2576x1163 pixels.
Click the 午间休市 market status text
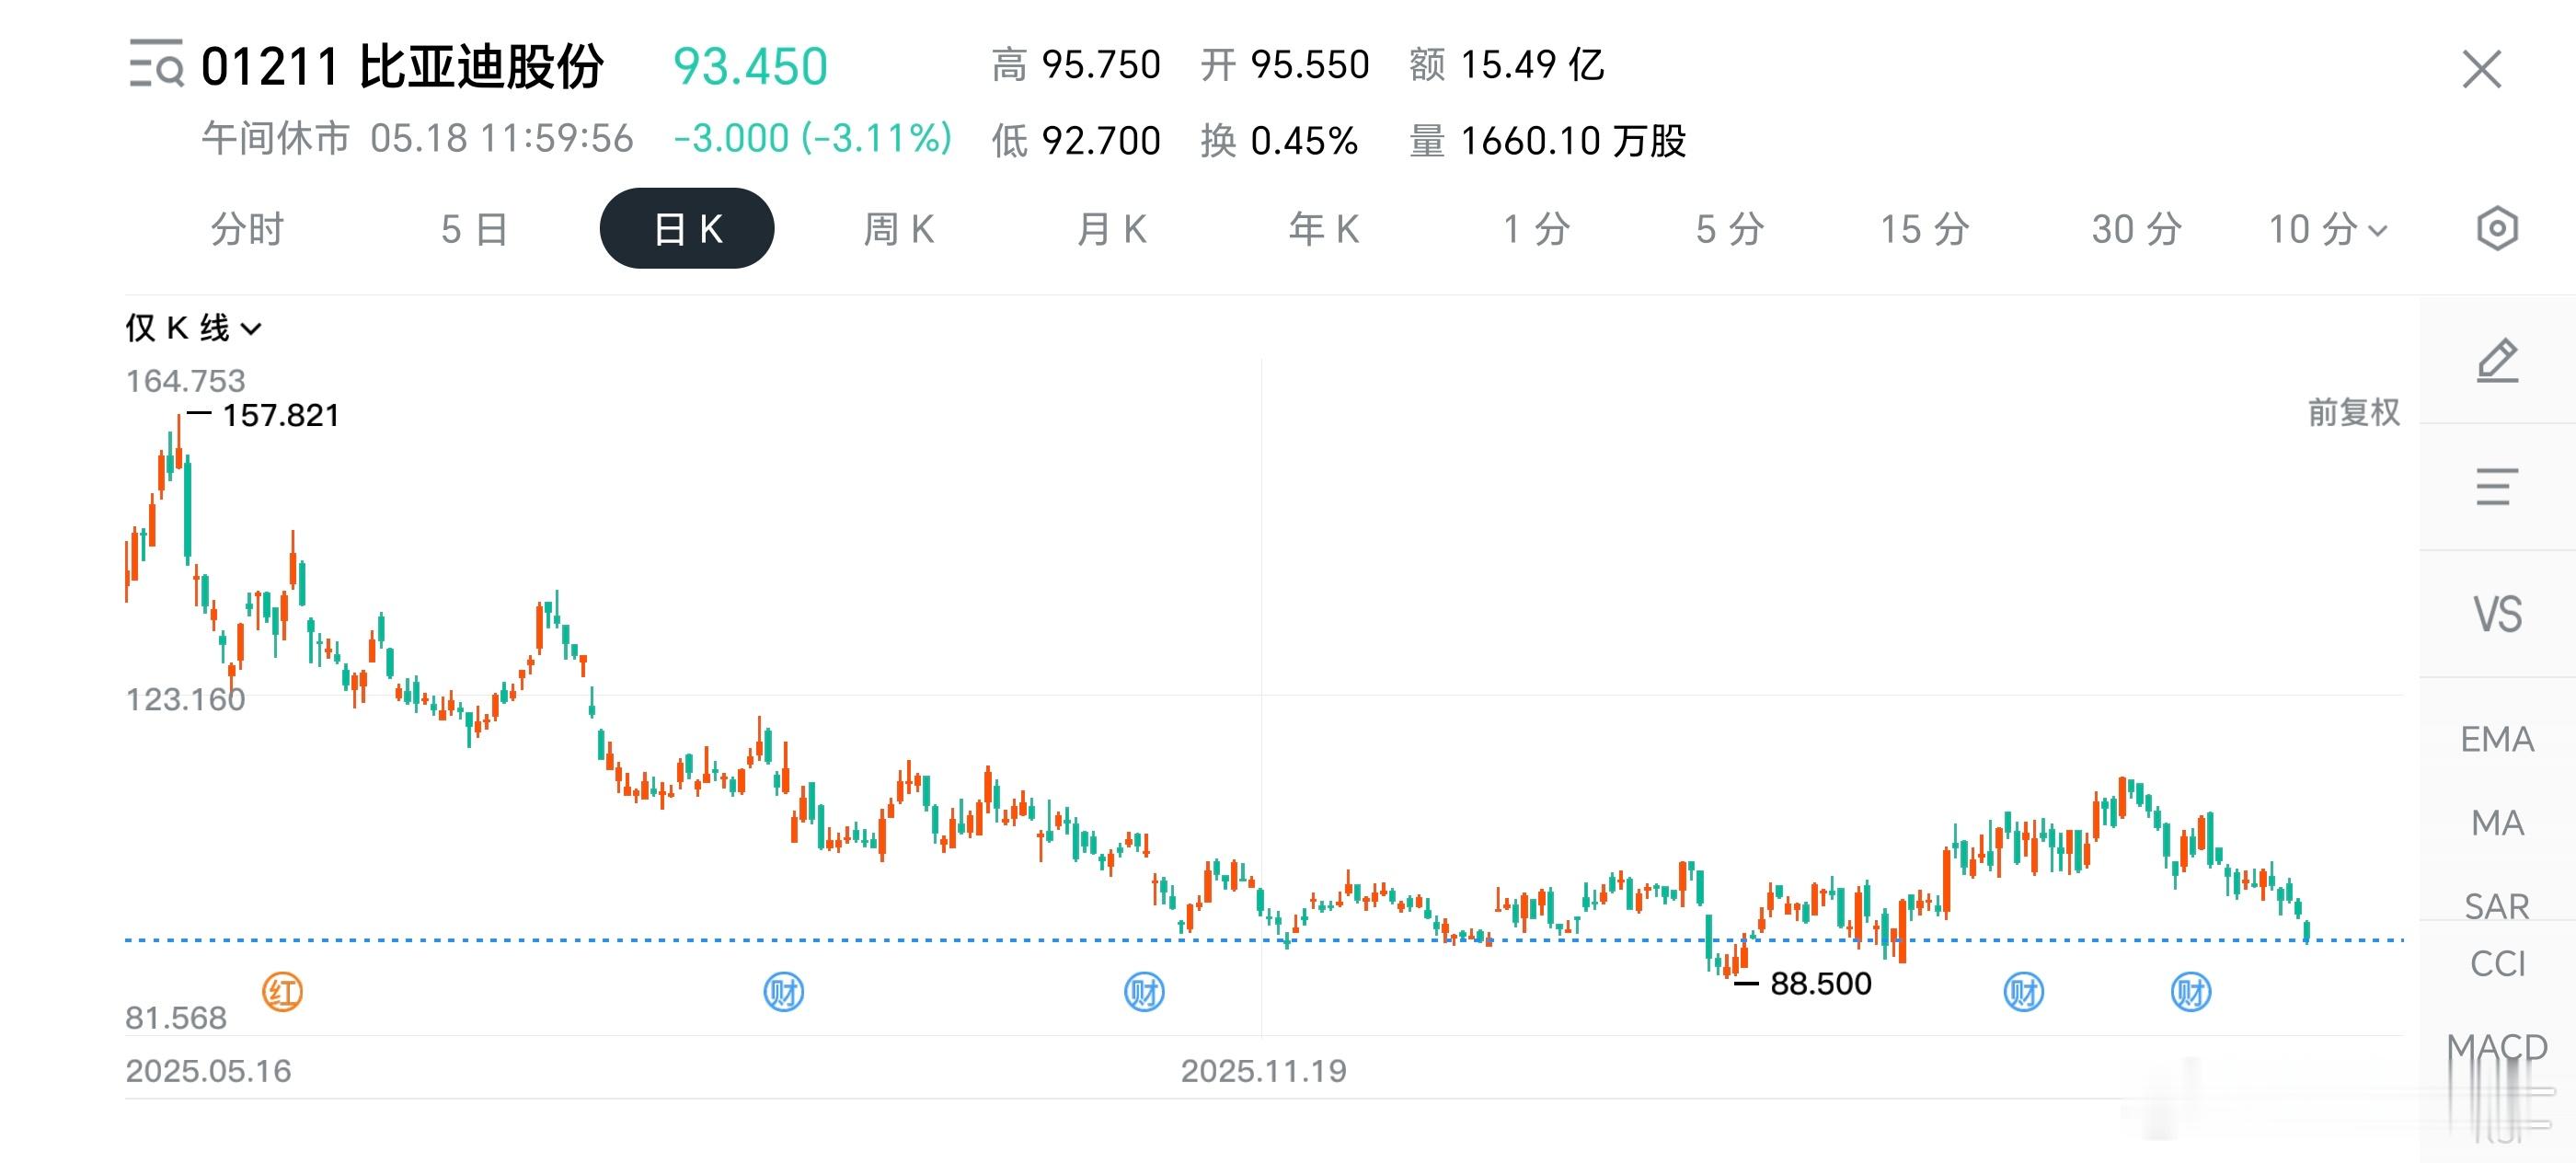point(275,138)
